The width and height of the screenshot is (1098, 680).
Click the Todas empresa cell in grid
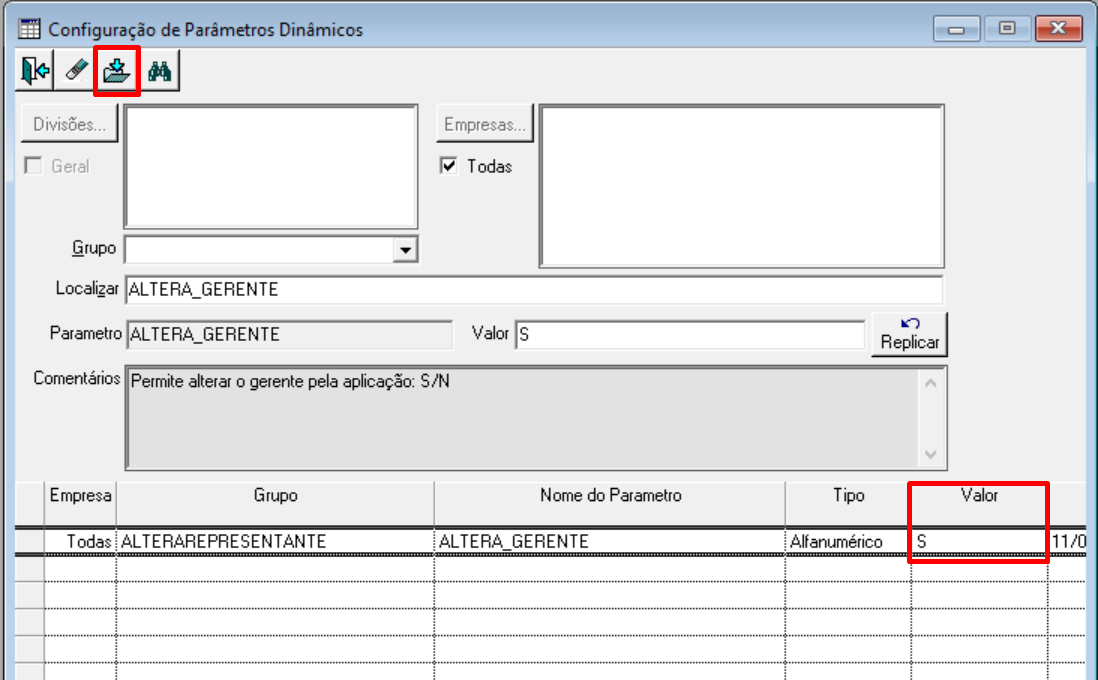(x=81, y=541)
